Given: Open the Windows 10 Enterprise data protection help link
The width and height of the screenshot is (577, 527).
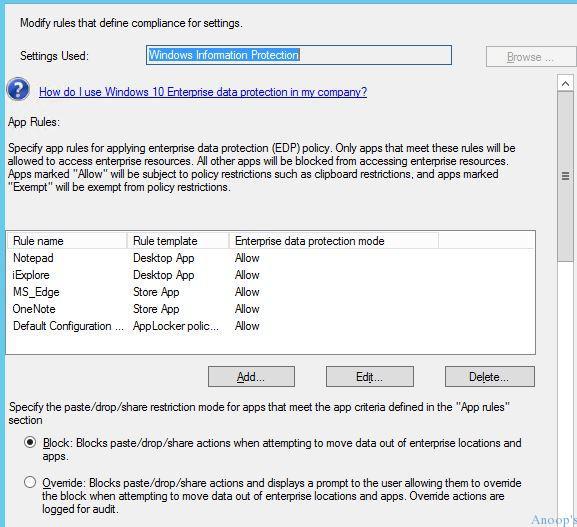Looking at the screenshot, I should pos(203,92).
